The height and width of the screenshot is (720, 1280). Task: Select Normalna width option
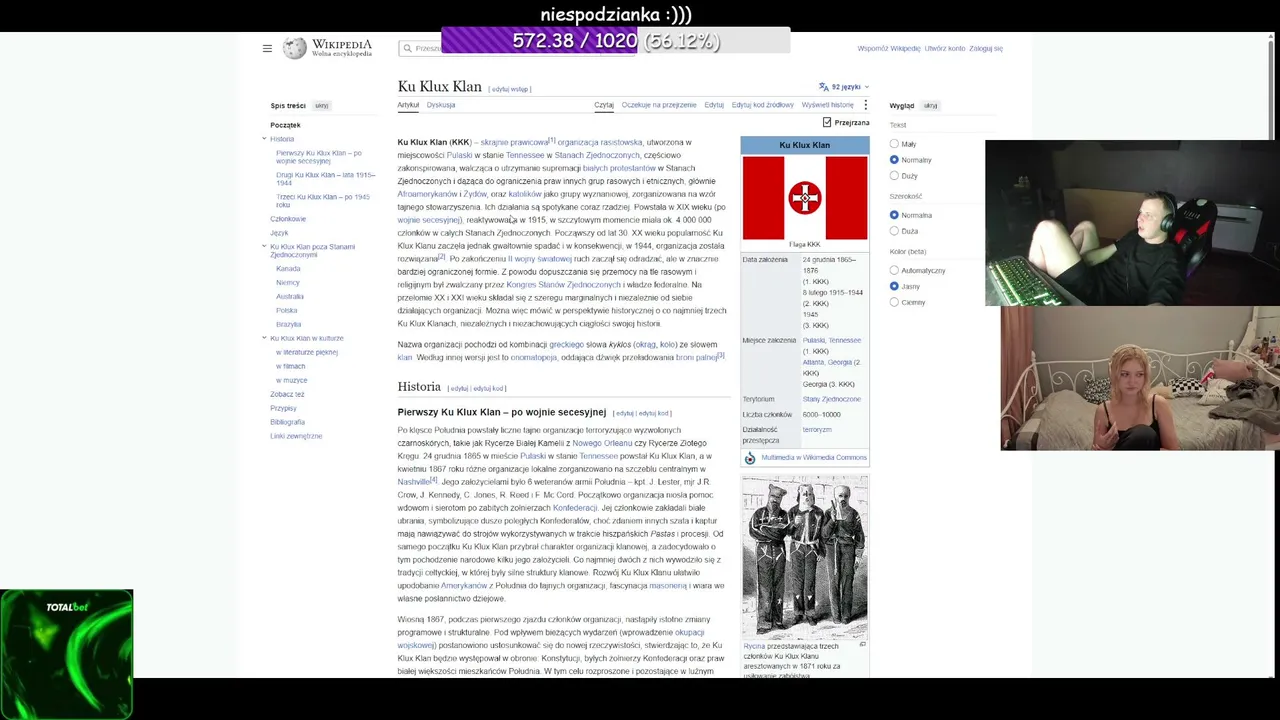894,215
